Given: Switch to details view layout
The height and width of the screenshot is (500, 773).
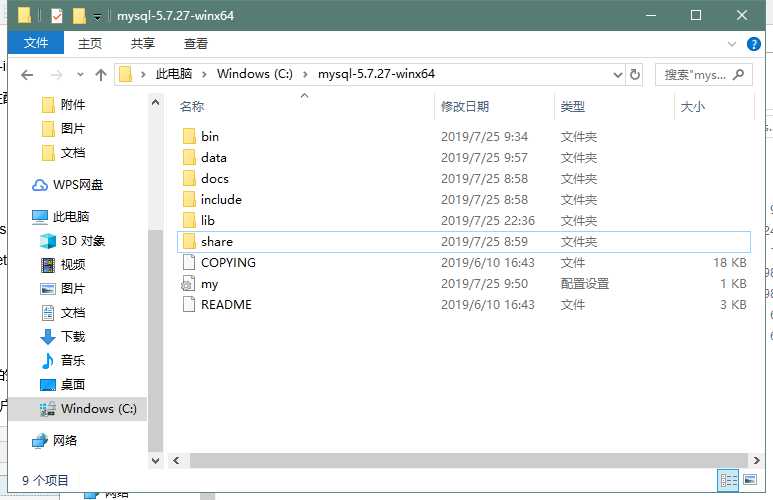Looking at the screenshot, I should coord(729,480).
